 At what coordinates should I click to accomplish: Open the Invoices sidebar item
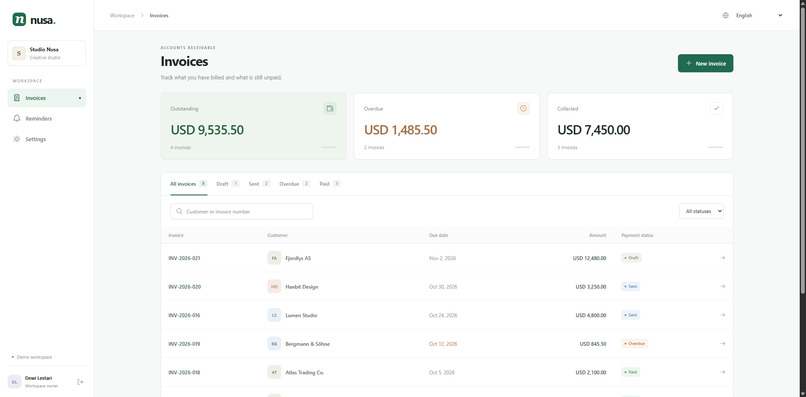pos(47,98)
